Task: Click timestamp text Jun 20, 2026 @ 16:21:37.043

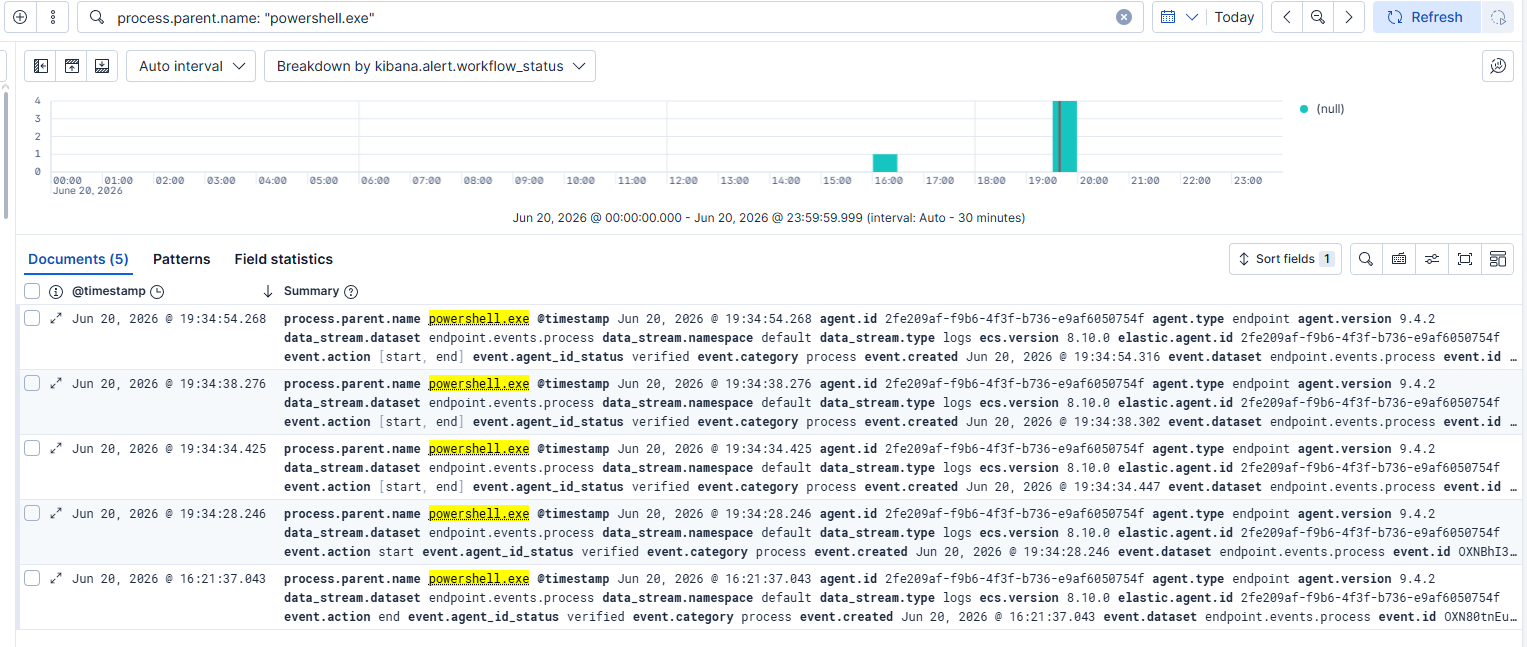Action: (x=169, y=579)
